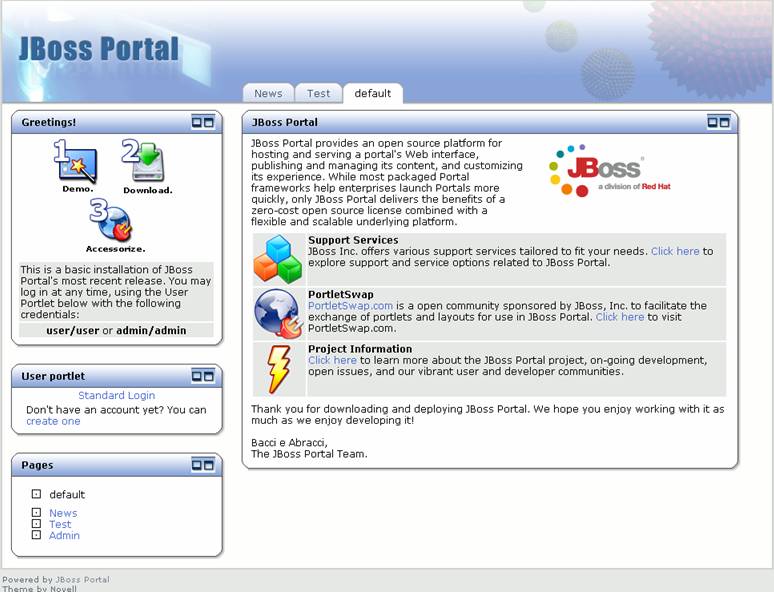The image size is (774, 592).
Task: Minimize the Greetings! portlet
Action: [197, 122]
